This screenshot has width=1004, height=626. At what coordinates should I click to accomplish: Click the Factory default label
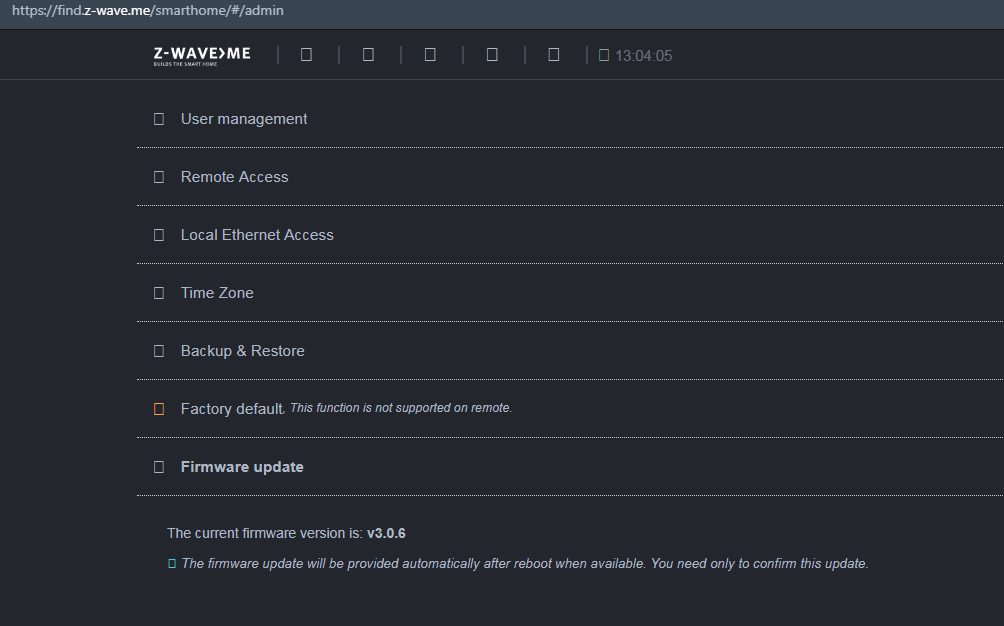click(x=232, y=409)
